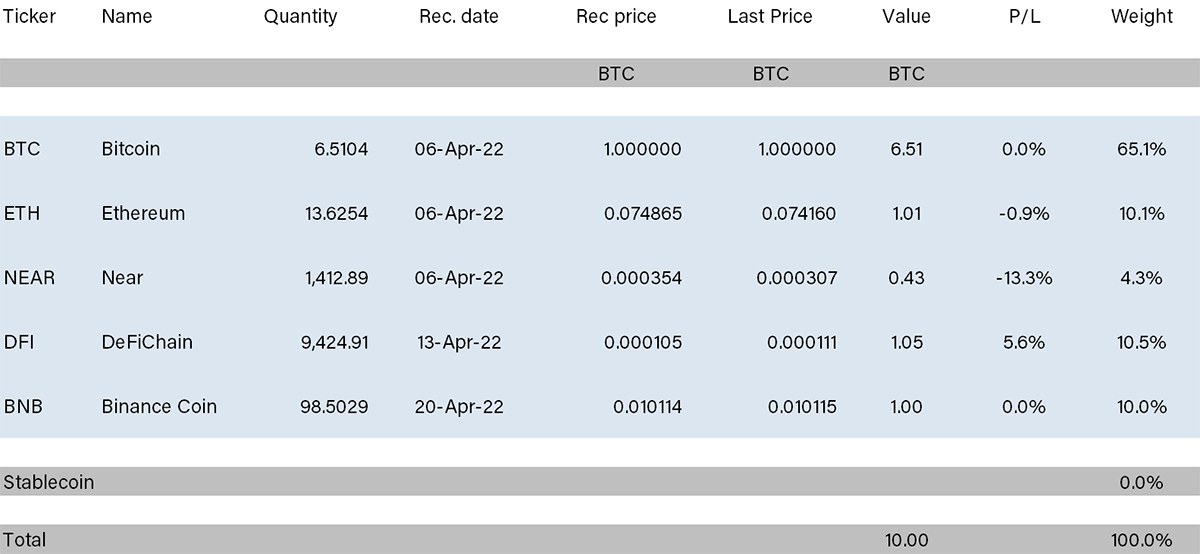Click the Ticker column header
Viewport: 1200px width, 554px height.
coord(30,16)
